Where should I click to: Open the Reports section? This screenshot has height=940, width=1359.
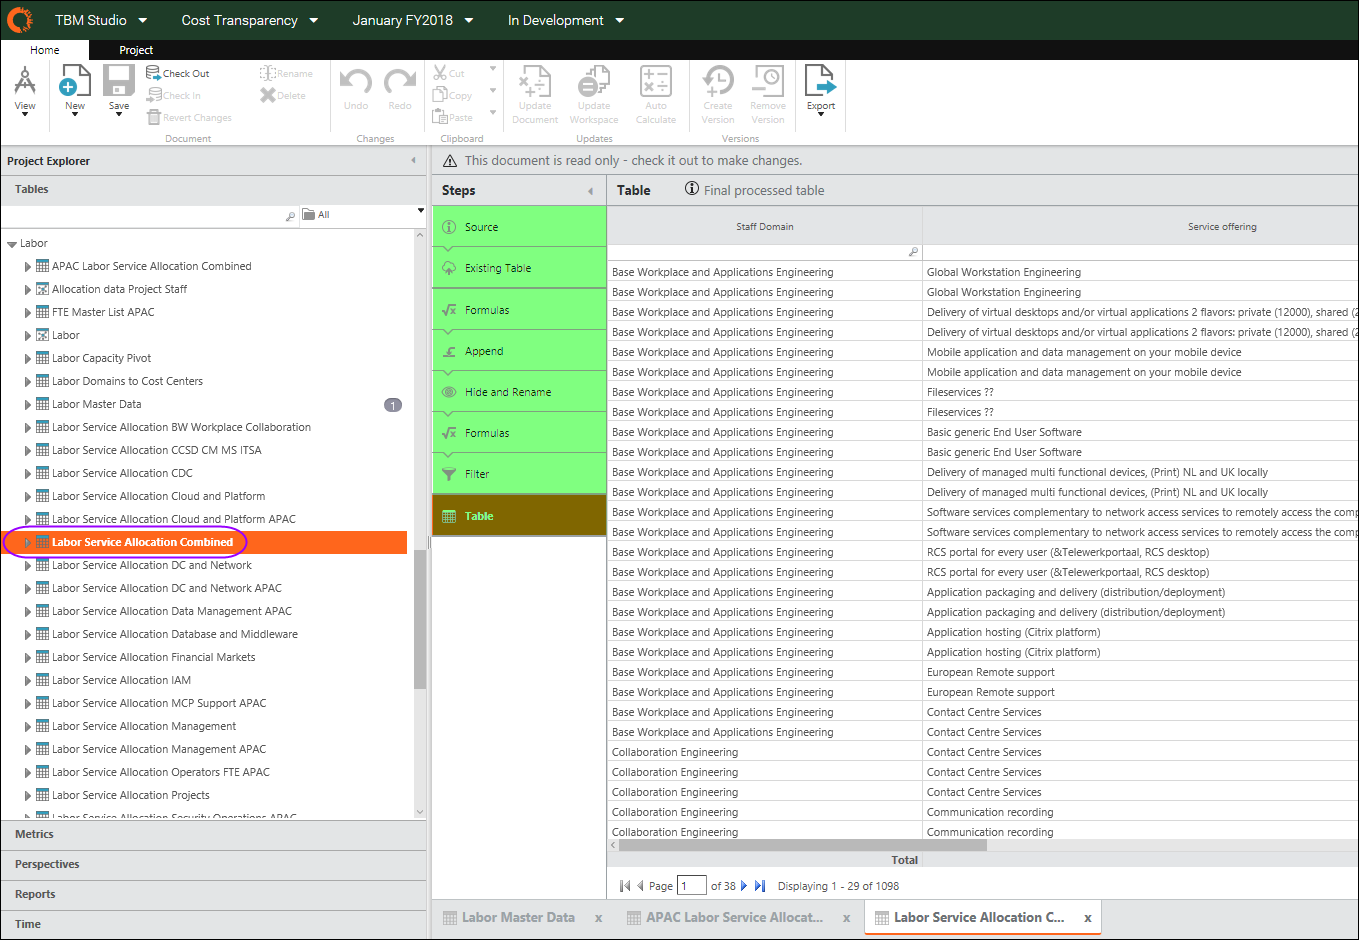[x=213, y=894]
